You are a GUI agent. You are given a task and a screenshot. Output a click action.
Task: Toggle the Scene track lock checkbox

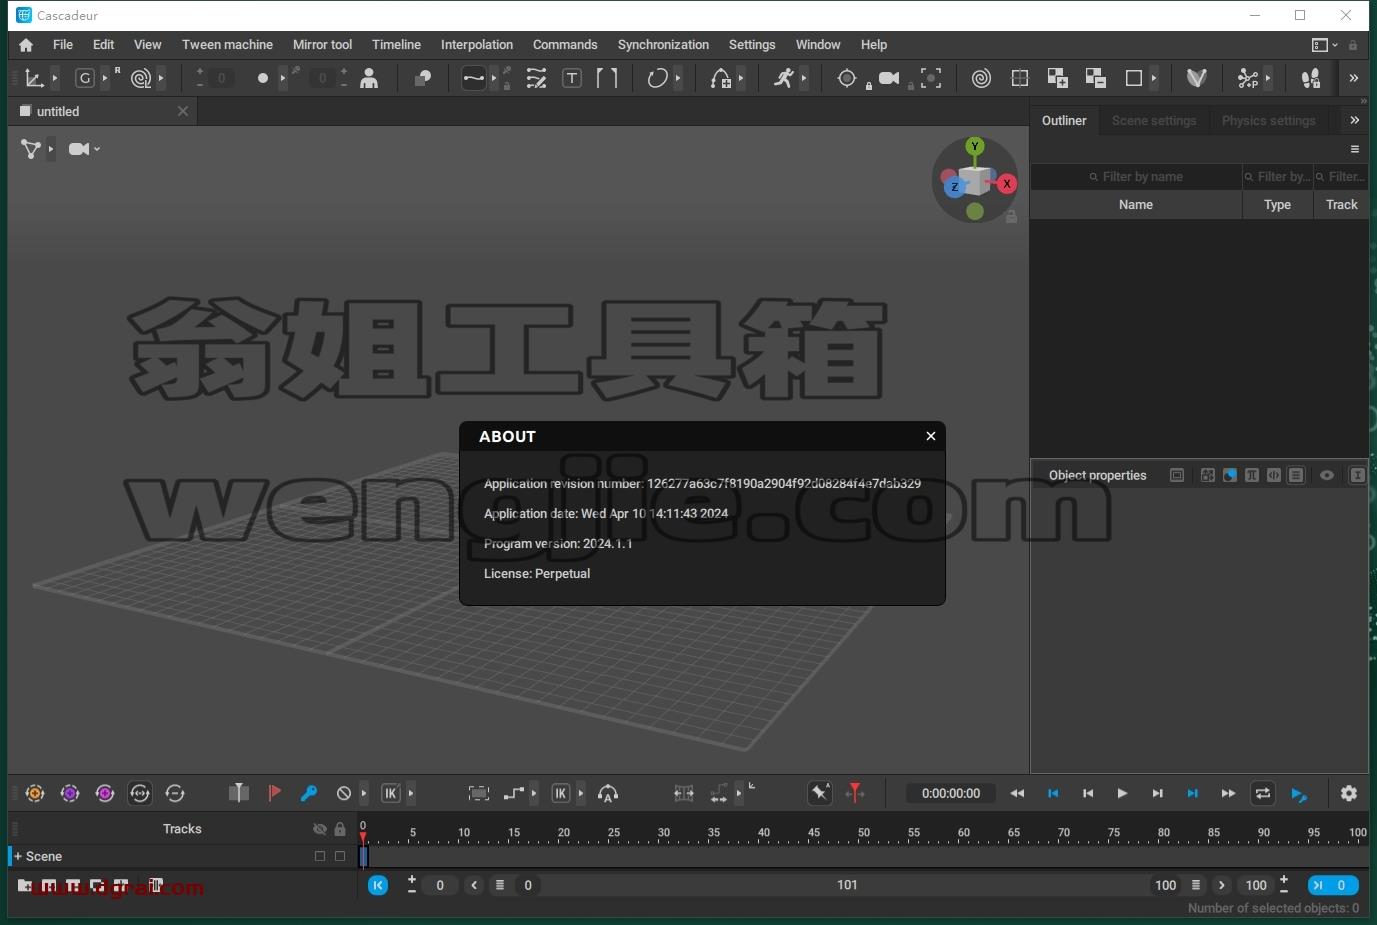point(340,856)
